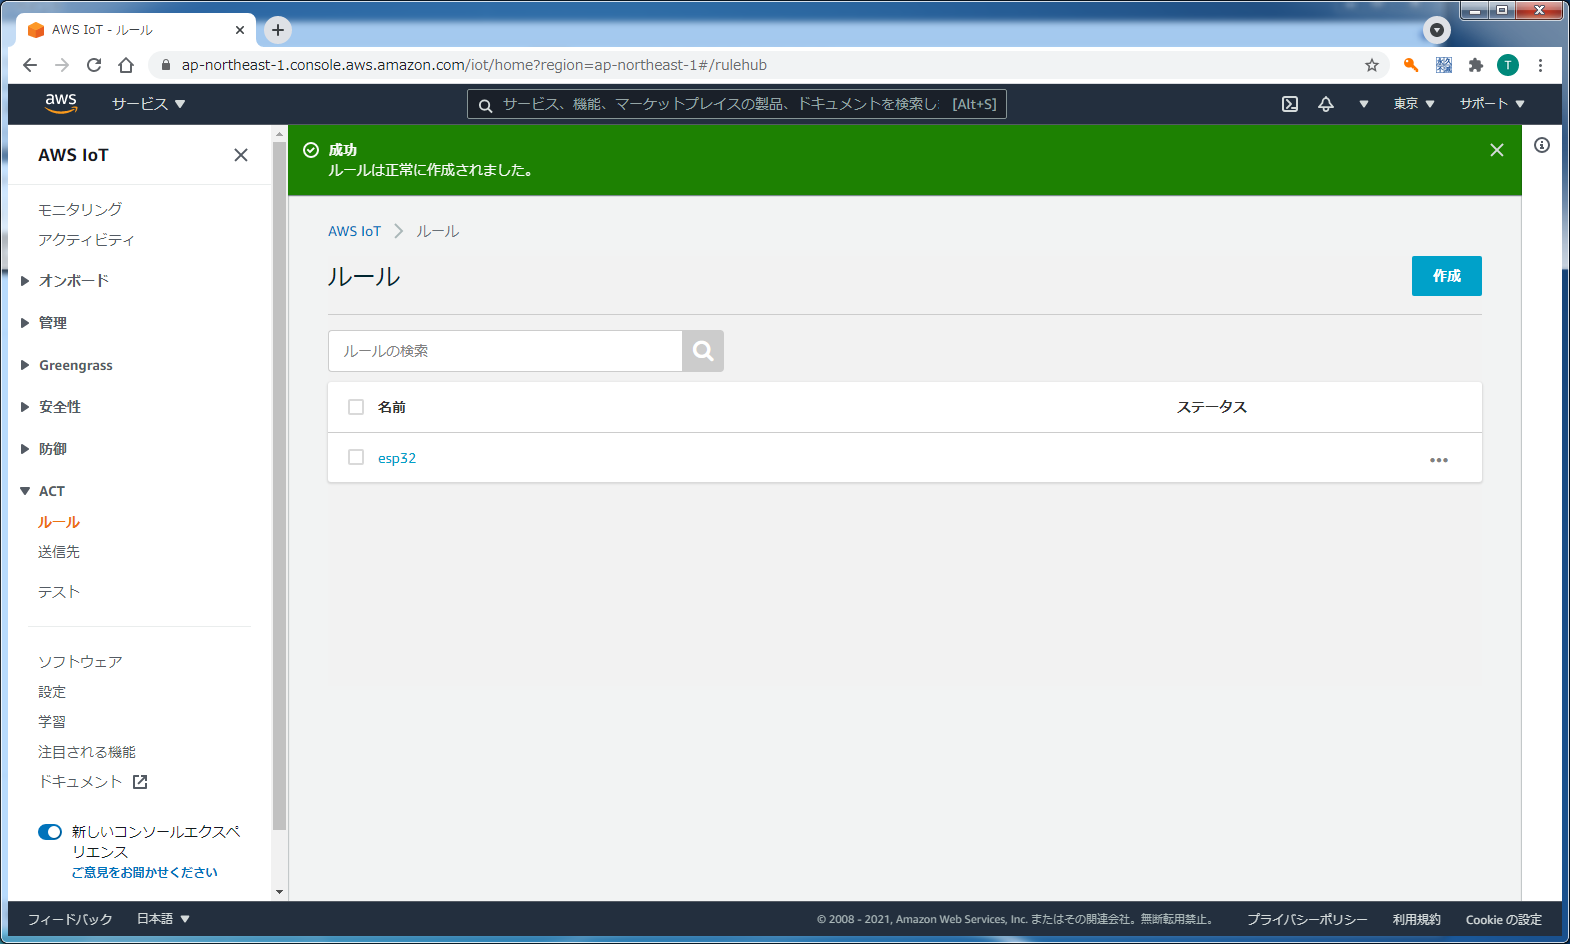Select the esp32 rule checkbox

356,457
